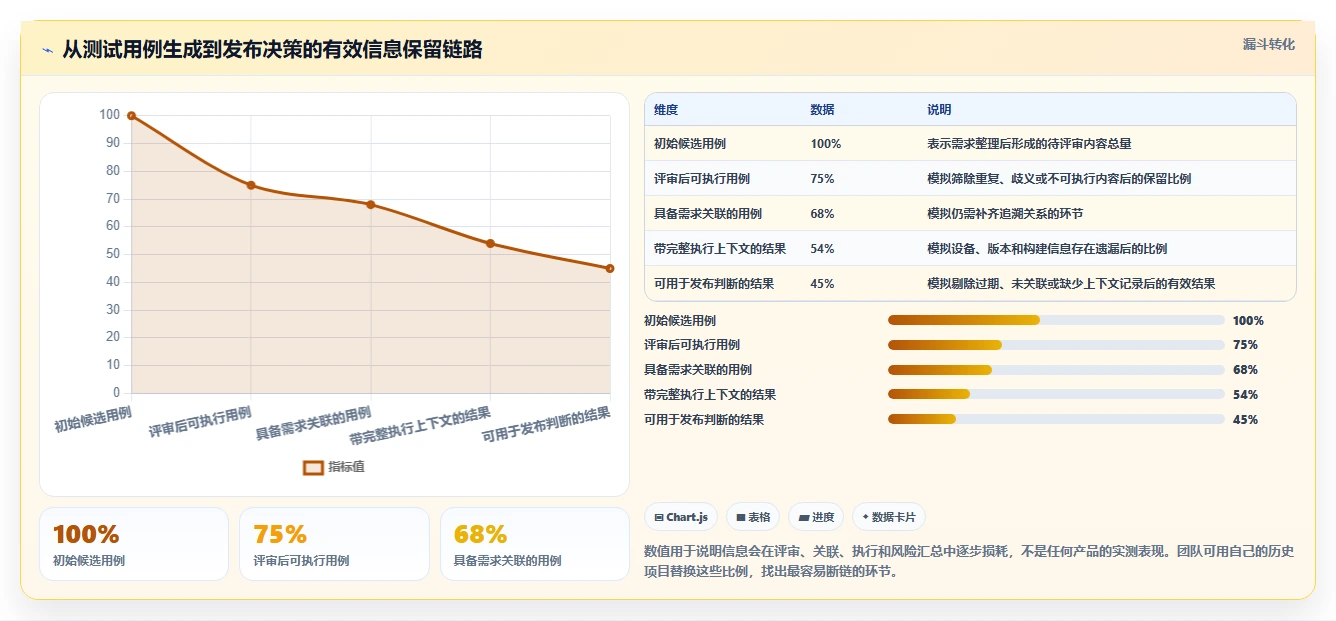Click the 75% 评审后可执行用例 stat card
This screenshot has width=1336, height=621.
(334, 544)
